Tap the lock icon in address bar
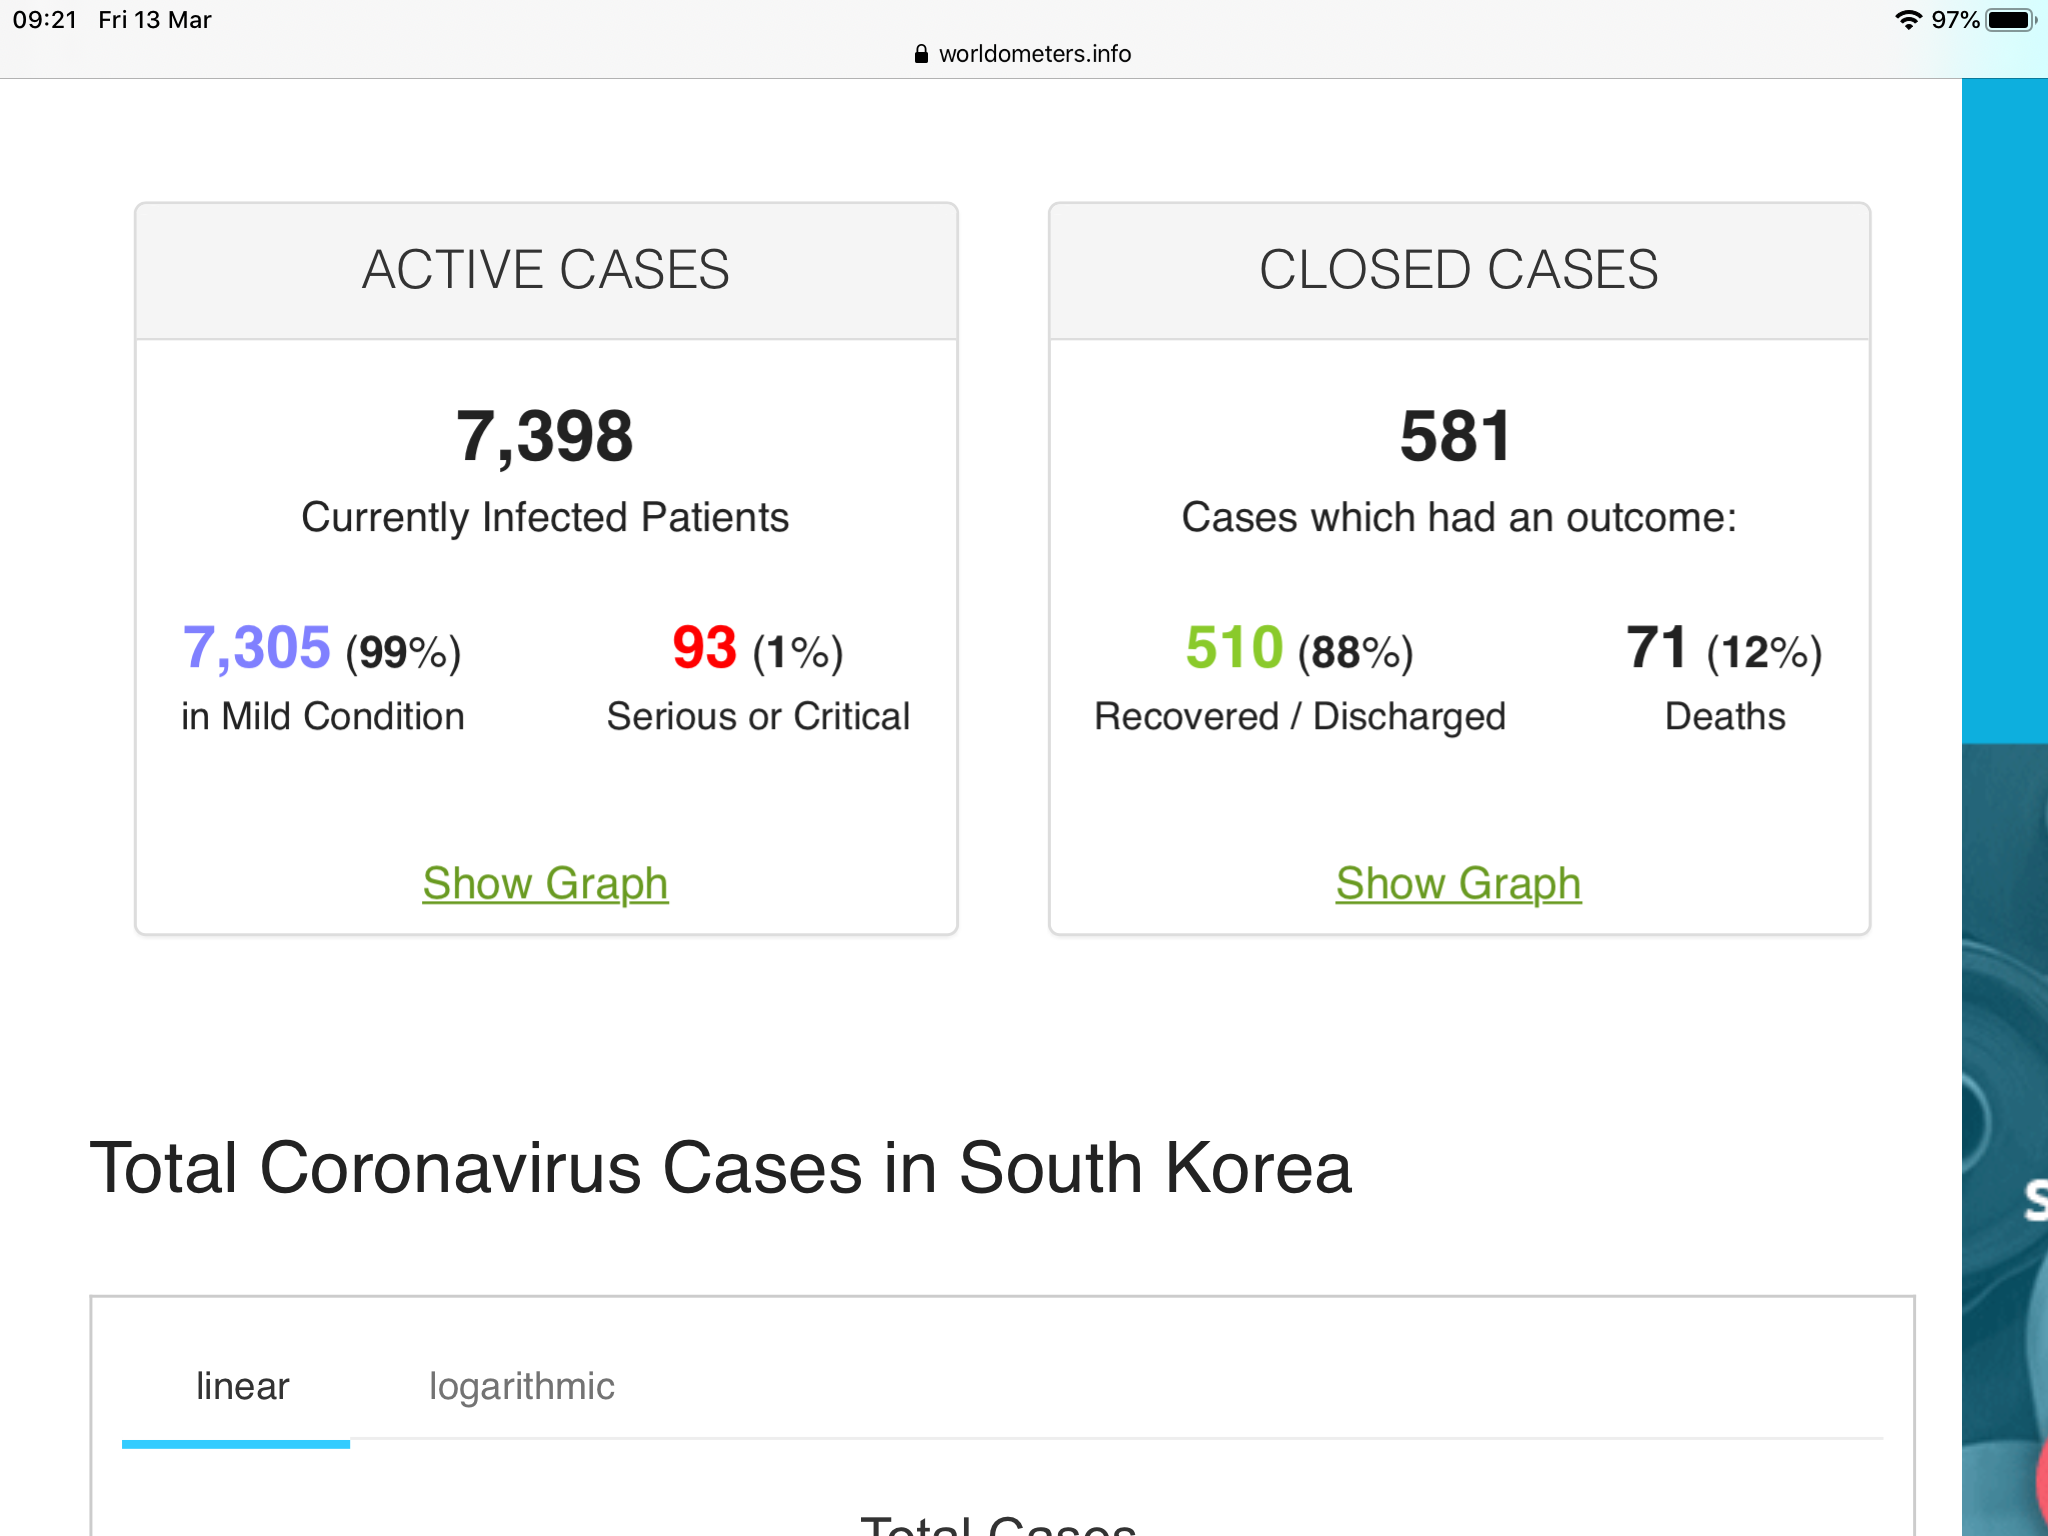 pos(921,54)
